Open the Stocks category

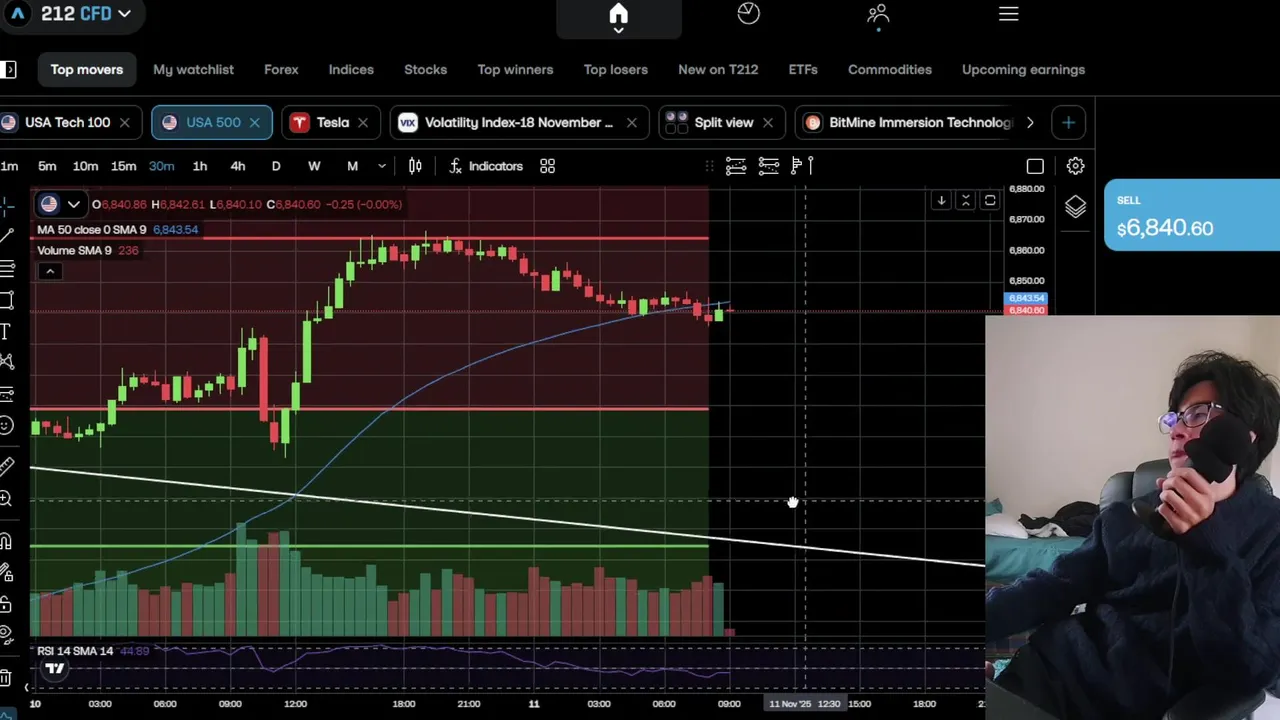pyautogui.click(x=425, y=70)
